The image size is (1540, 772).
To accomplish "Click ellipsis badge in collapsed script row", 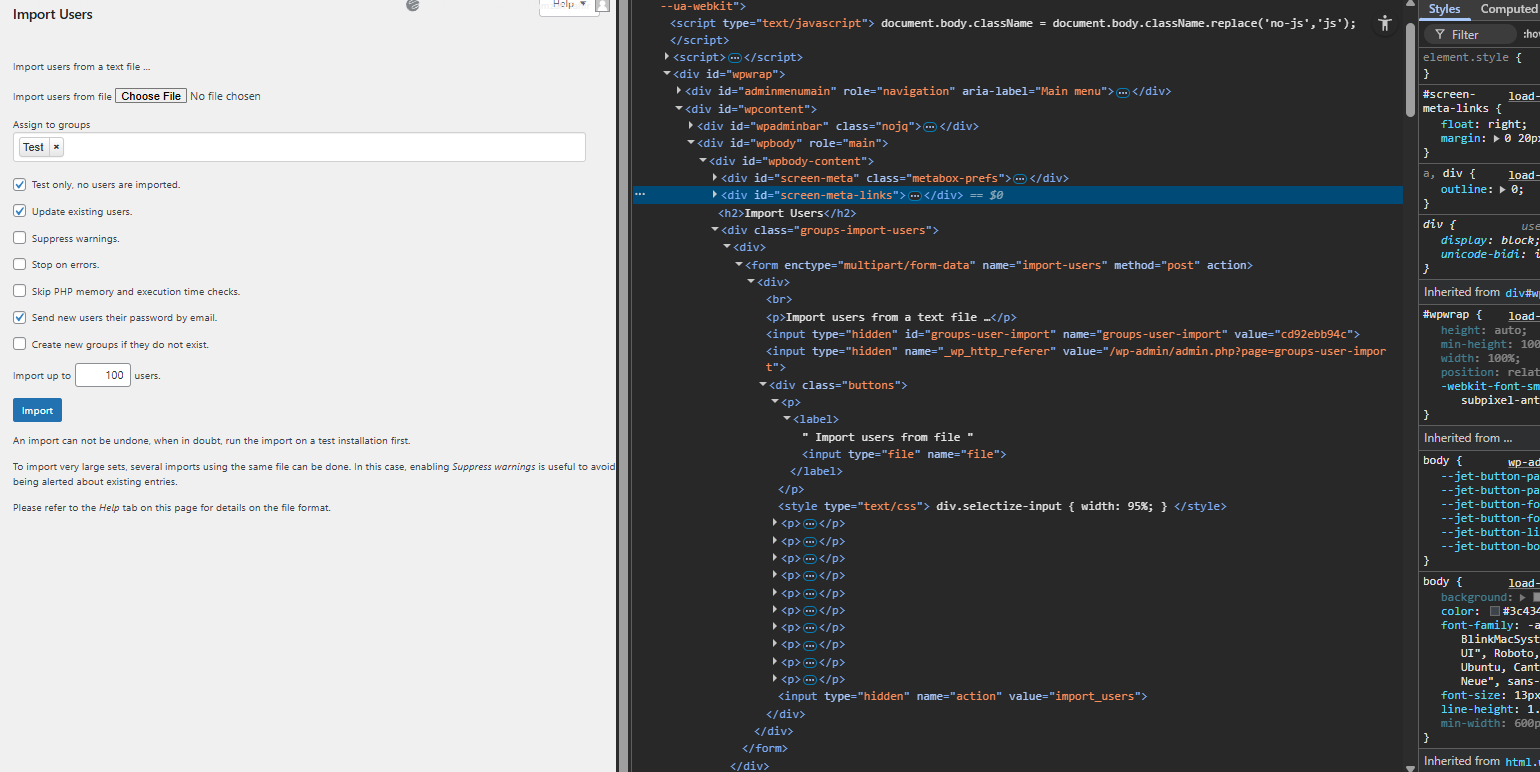I will (x=735, y=58).
